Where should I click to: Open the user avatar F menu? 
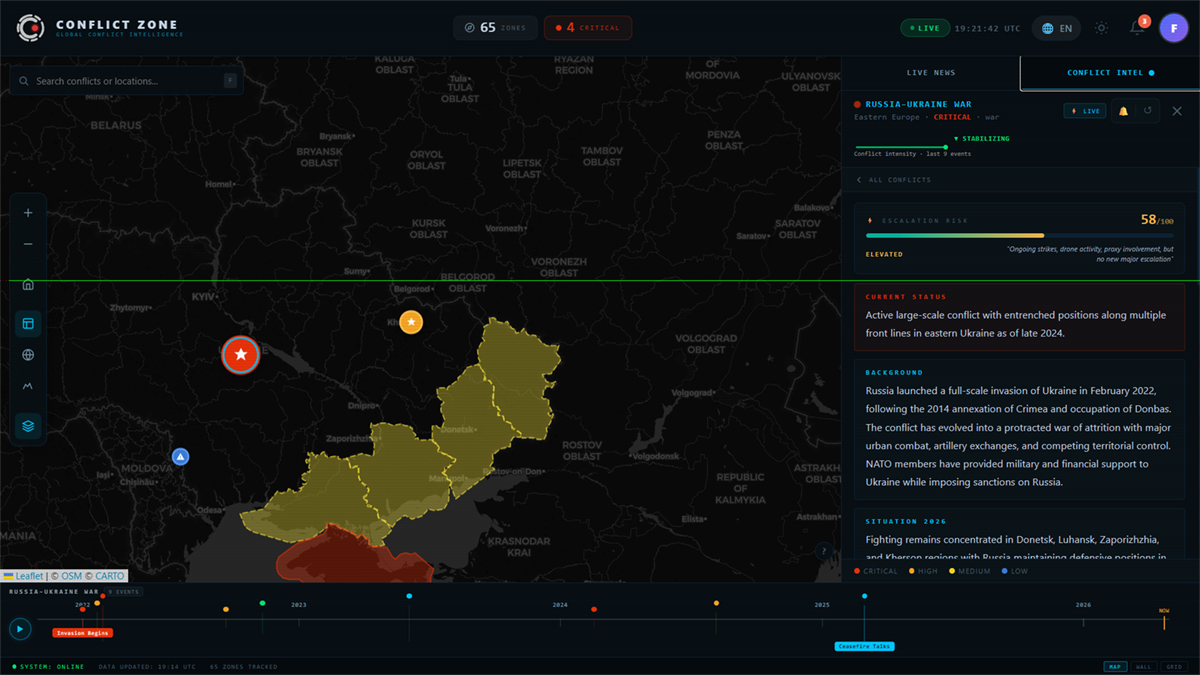[1174, 28]
